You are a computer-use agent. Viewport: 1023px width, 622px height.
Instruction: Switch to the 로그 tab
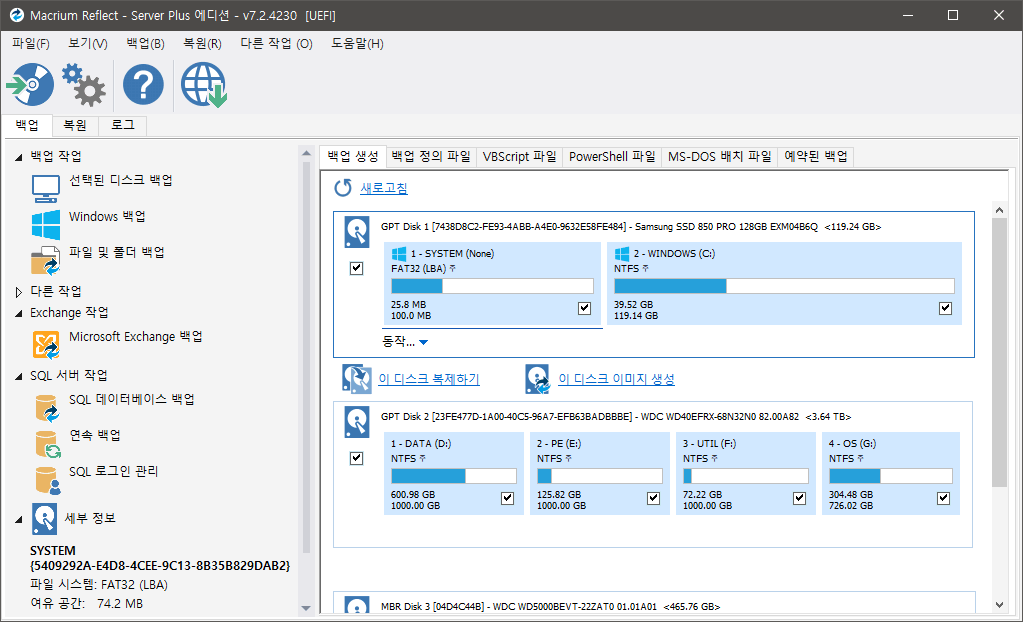123,125
